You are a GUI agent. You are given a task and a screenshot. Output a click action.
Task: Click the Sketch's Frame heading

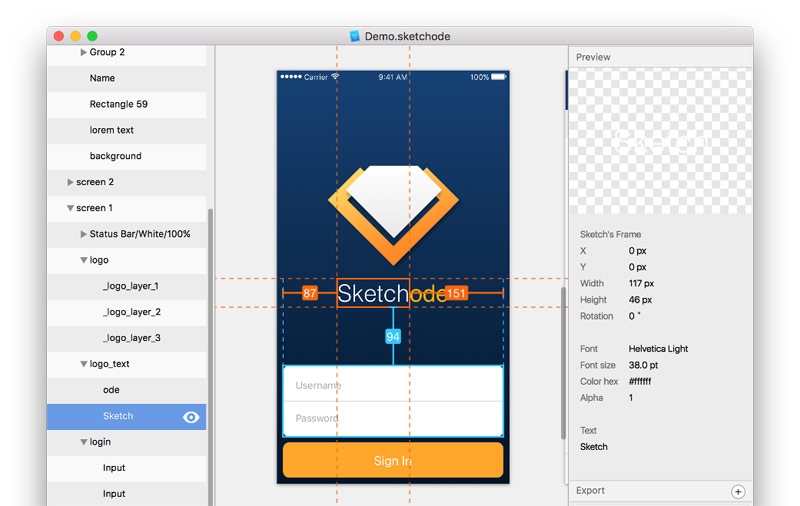tap(610, 235)
